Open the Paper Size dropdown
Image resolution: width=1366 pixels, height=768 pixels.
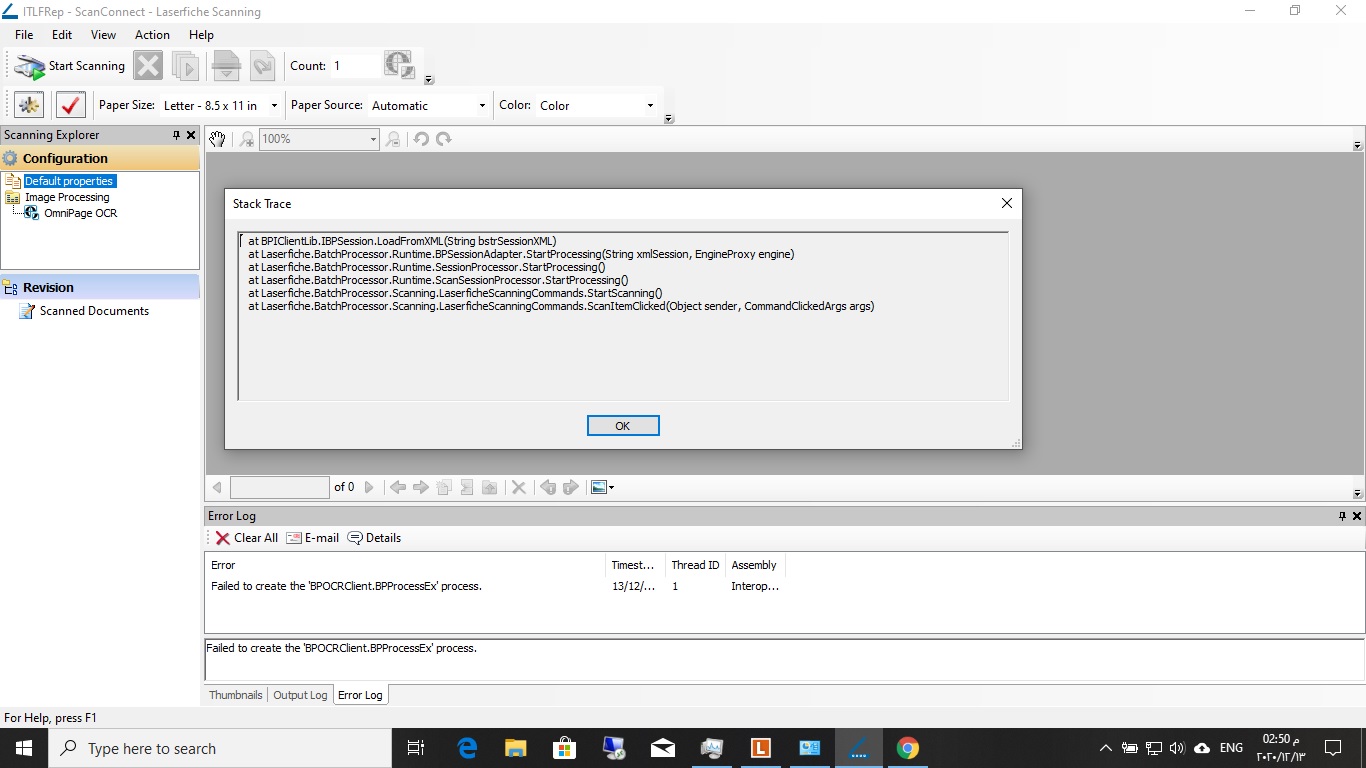point(274,106)
